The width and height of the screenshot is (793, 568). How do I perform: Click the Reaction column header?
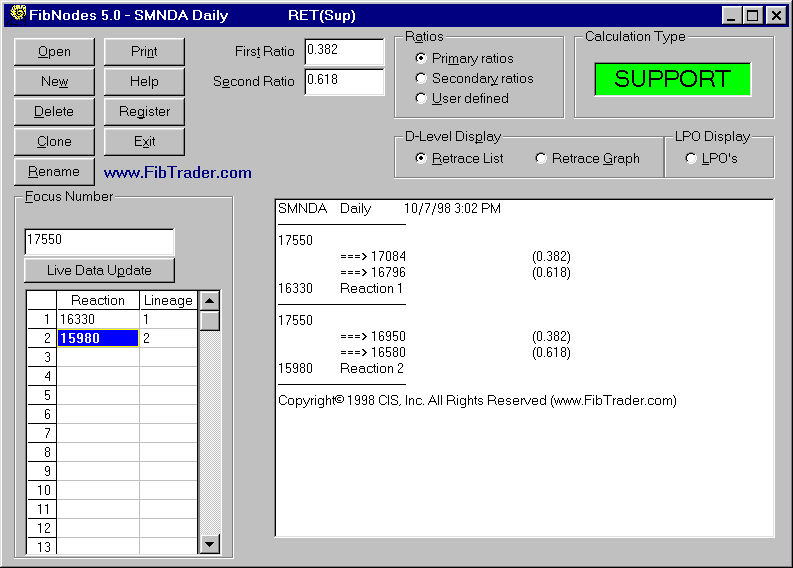[98, 300]
